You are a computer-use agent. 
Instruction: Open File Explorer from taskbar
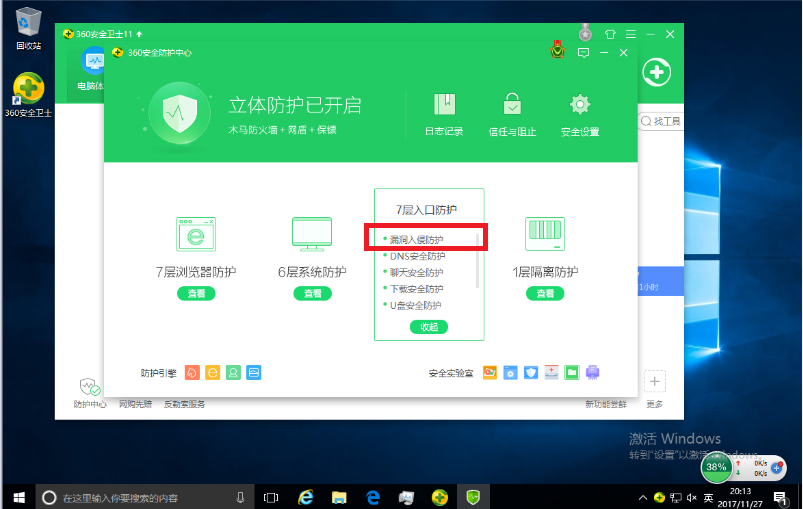[339, 497]
